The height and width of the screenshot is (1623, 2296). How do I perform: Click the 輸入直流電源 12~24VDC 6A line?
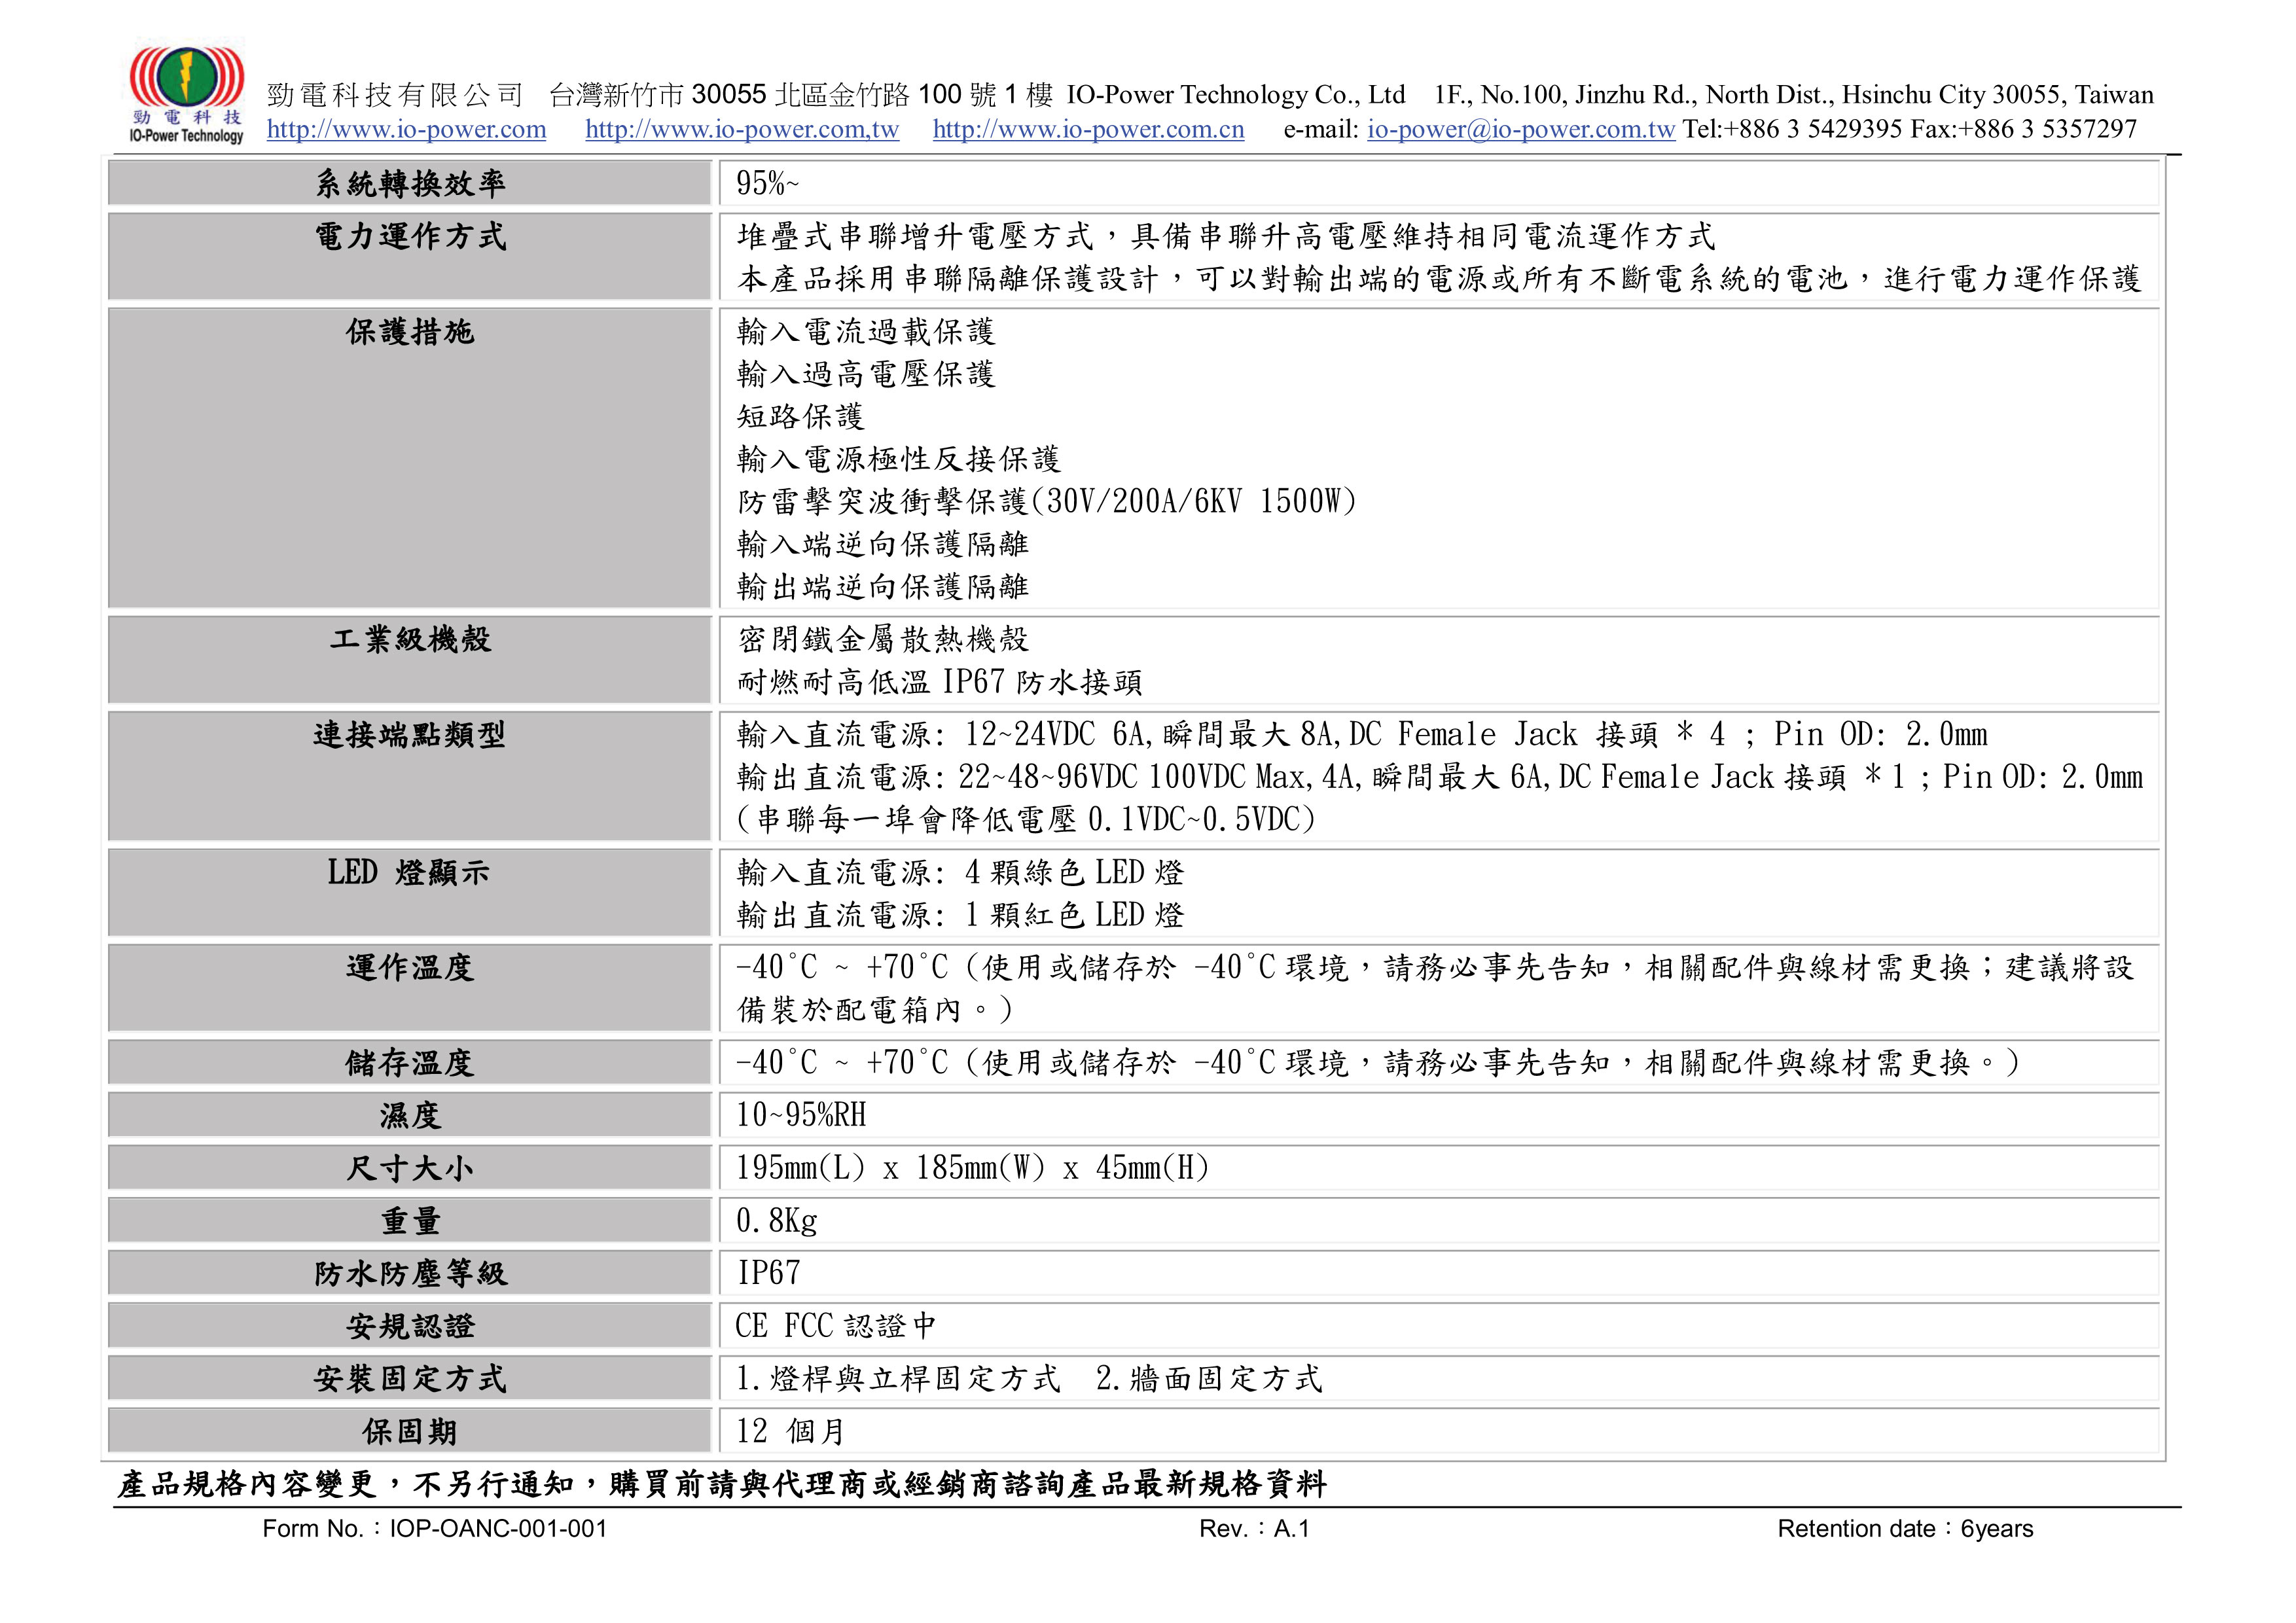coord(1362,735)
